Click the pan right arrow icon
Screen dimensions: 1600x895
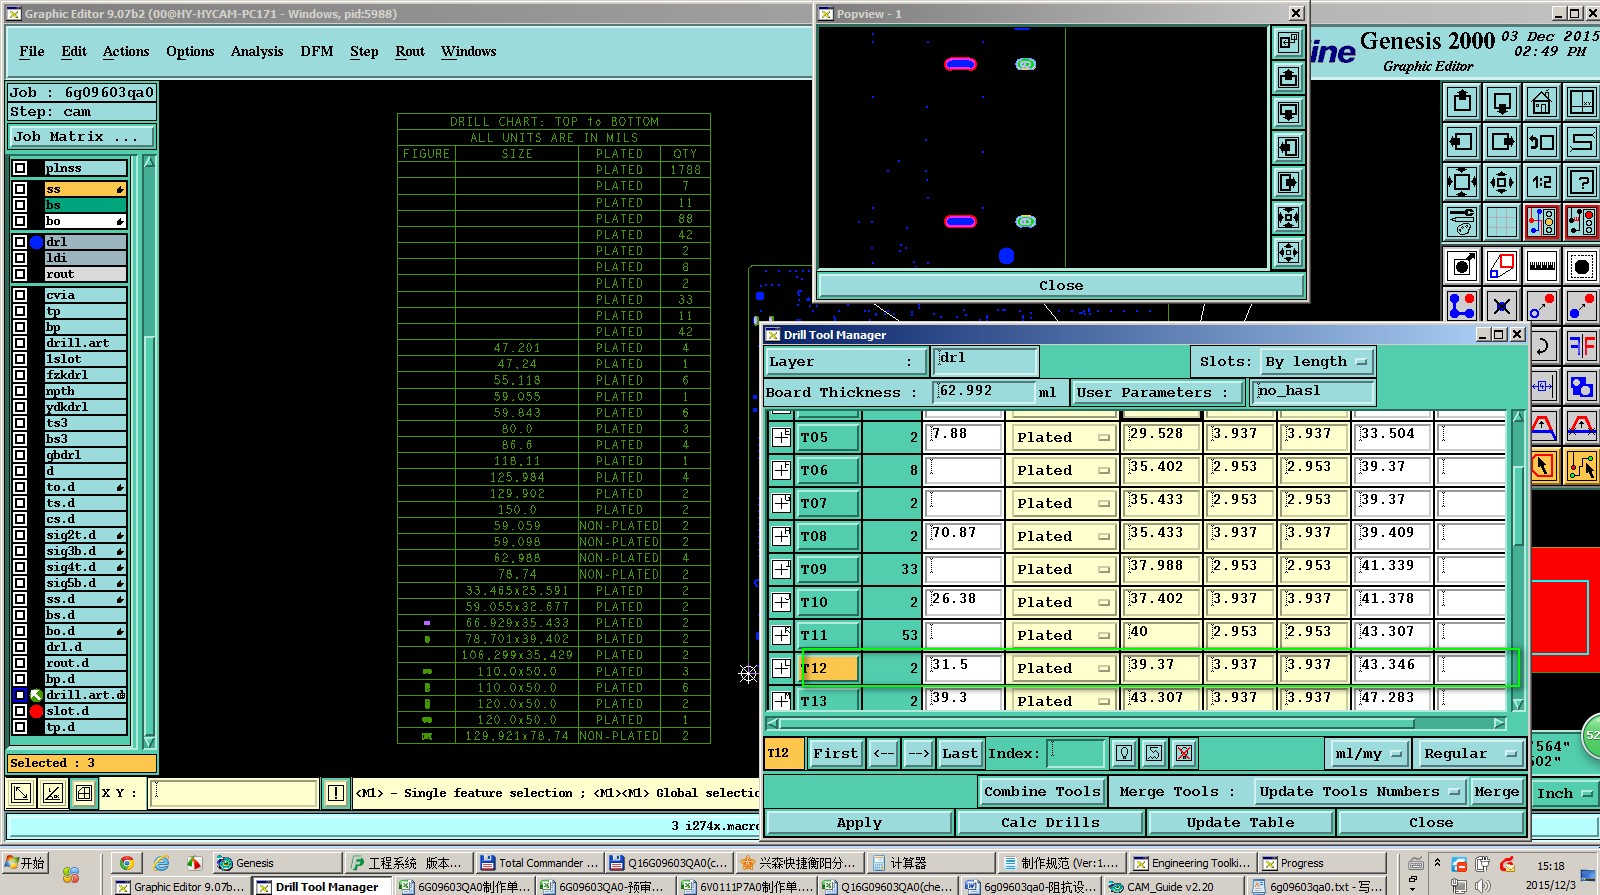pyautogui.click(x=1502, y=142)
